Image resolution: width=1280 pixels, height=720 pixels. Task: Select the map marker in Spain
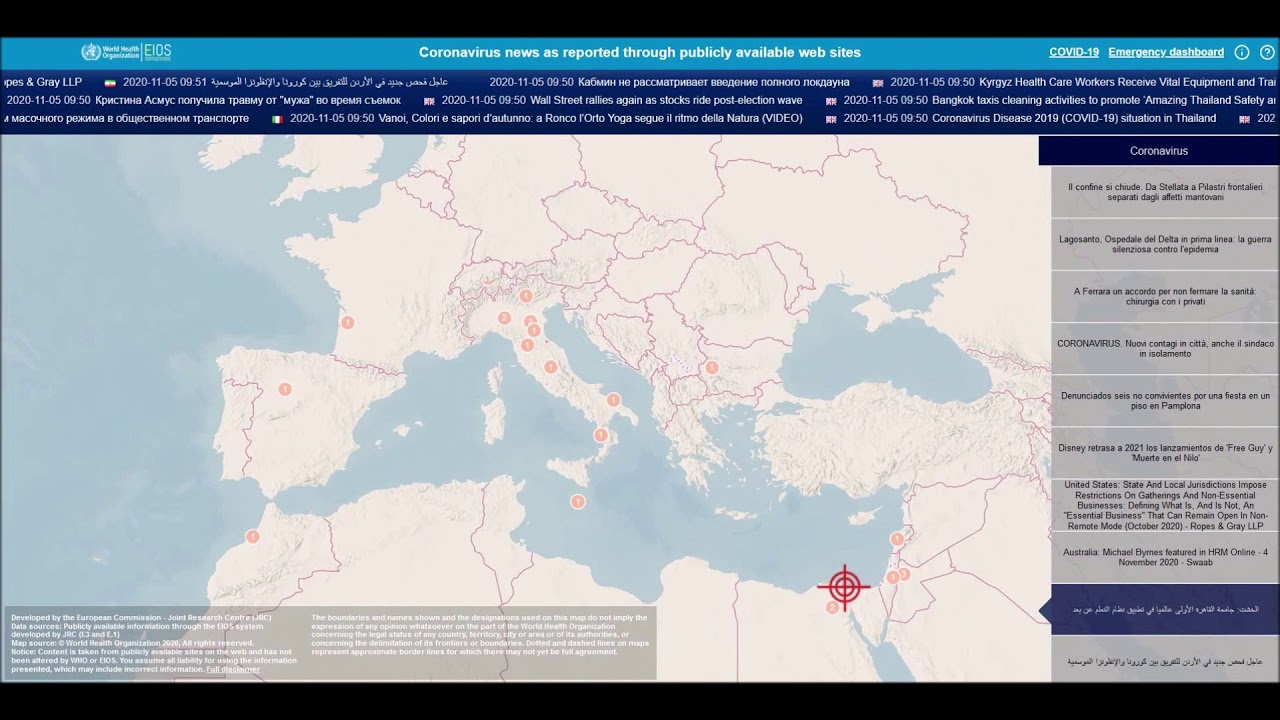285,389
